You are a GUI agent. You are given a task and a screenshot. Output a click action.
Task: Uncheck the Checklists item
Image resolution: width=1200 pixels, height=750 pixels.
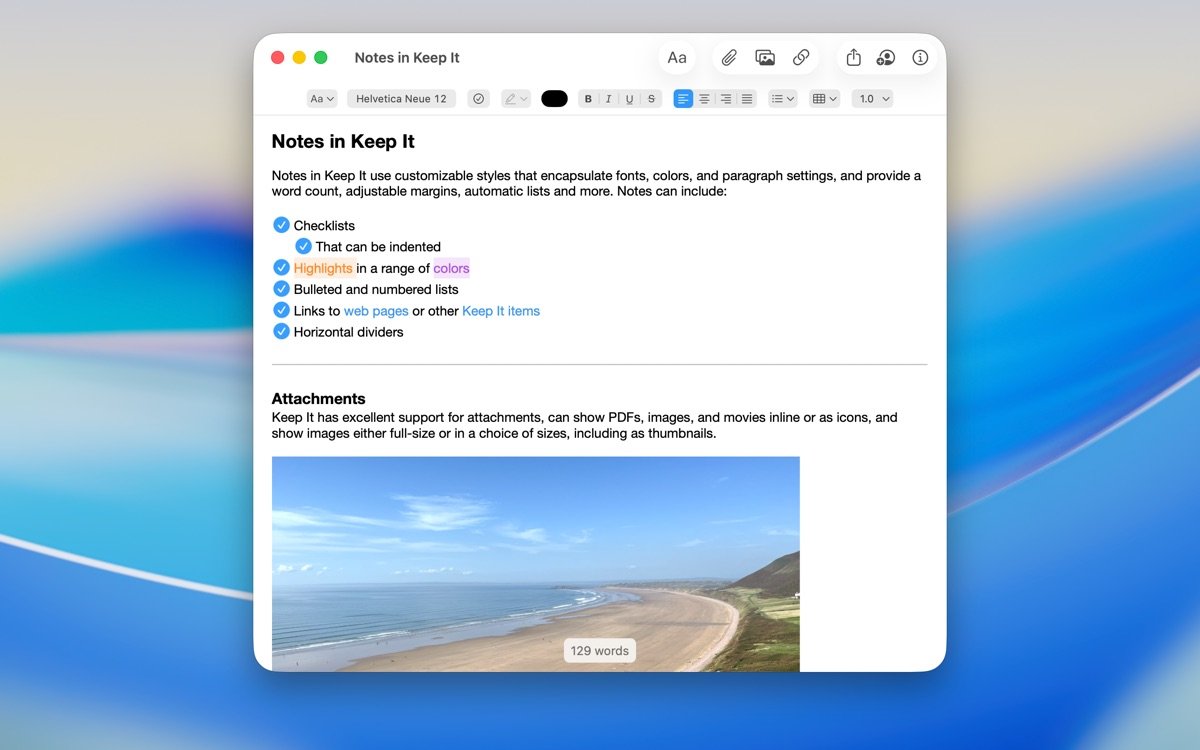(x=281, y=225)
